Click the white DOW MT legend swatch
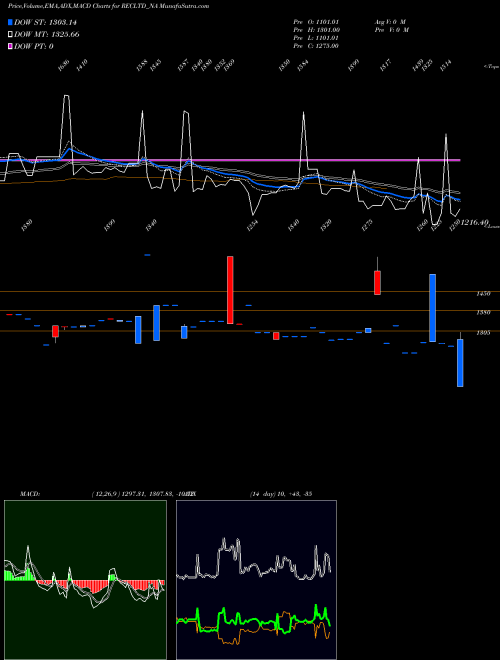Screen dimensions: 500x660 coord(11,34)
